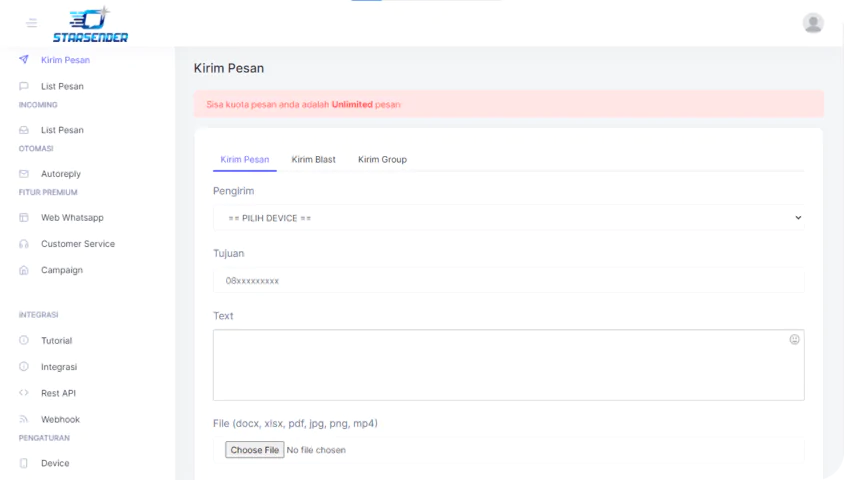Switch to the Kirim Group tab
The image size is (844, 480).
[x=382, y=160]
